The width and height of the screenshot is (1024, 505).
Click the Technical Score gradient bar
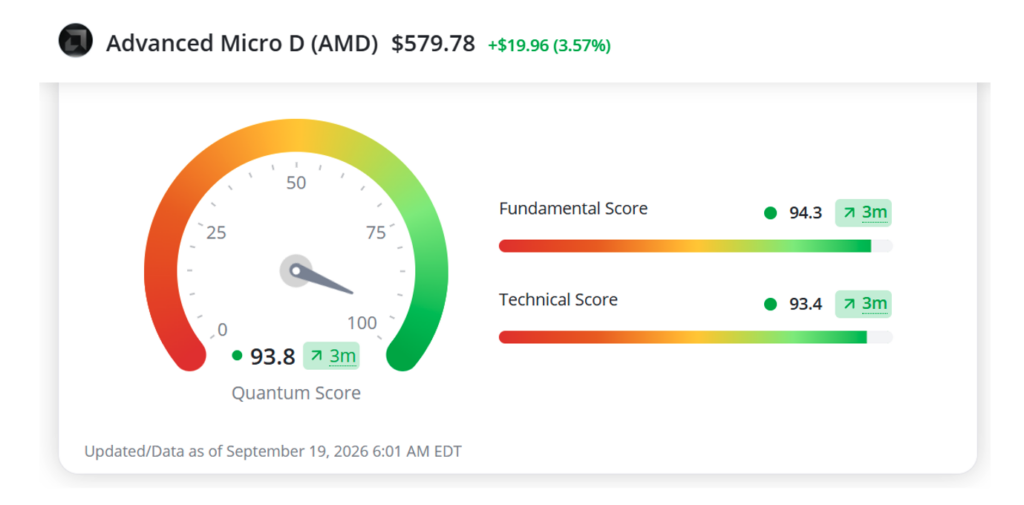click(696, 337)
